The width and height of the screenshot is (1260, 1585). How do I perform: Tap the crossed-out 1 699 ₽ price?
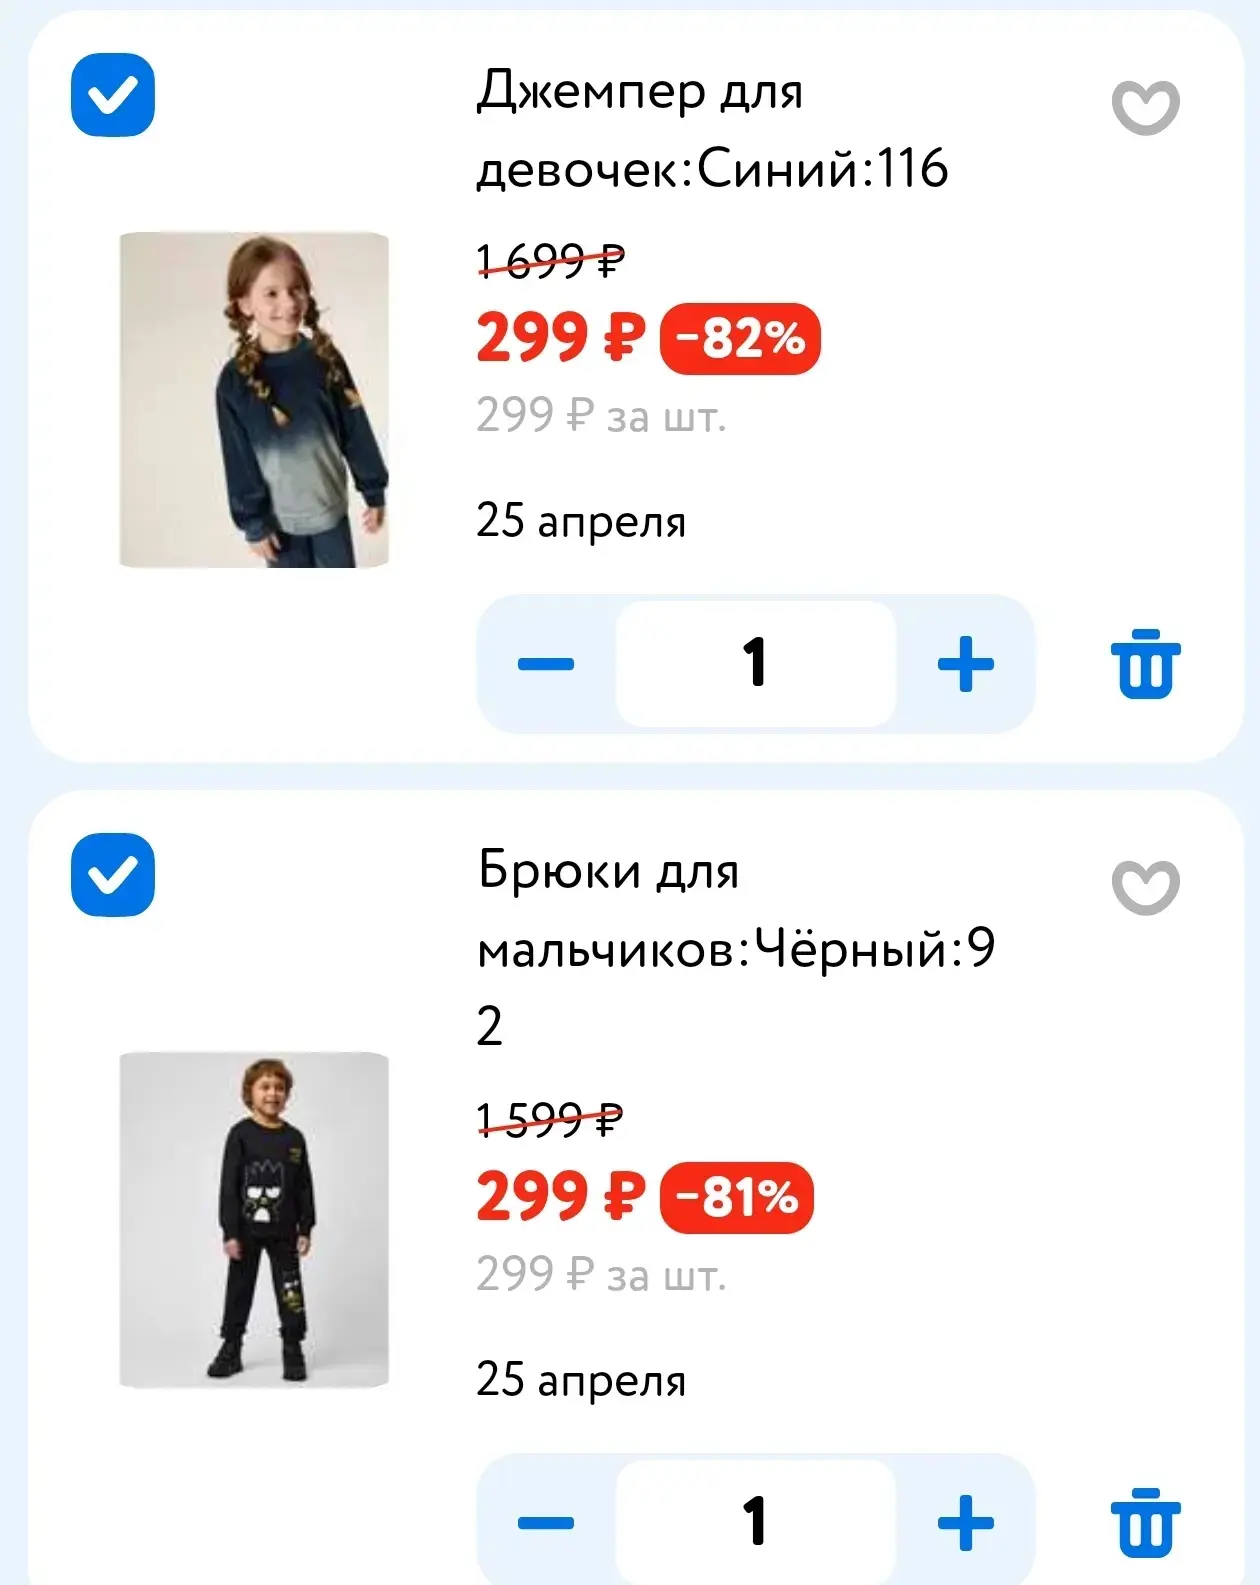550,261
